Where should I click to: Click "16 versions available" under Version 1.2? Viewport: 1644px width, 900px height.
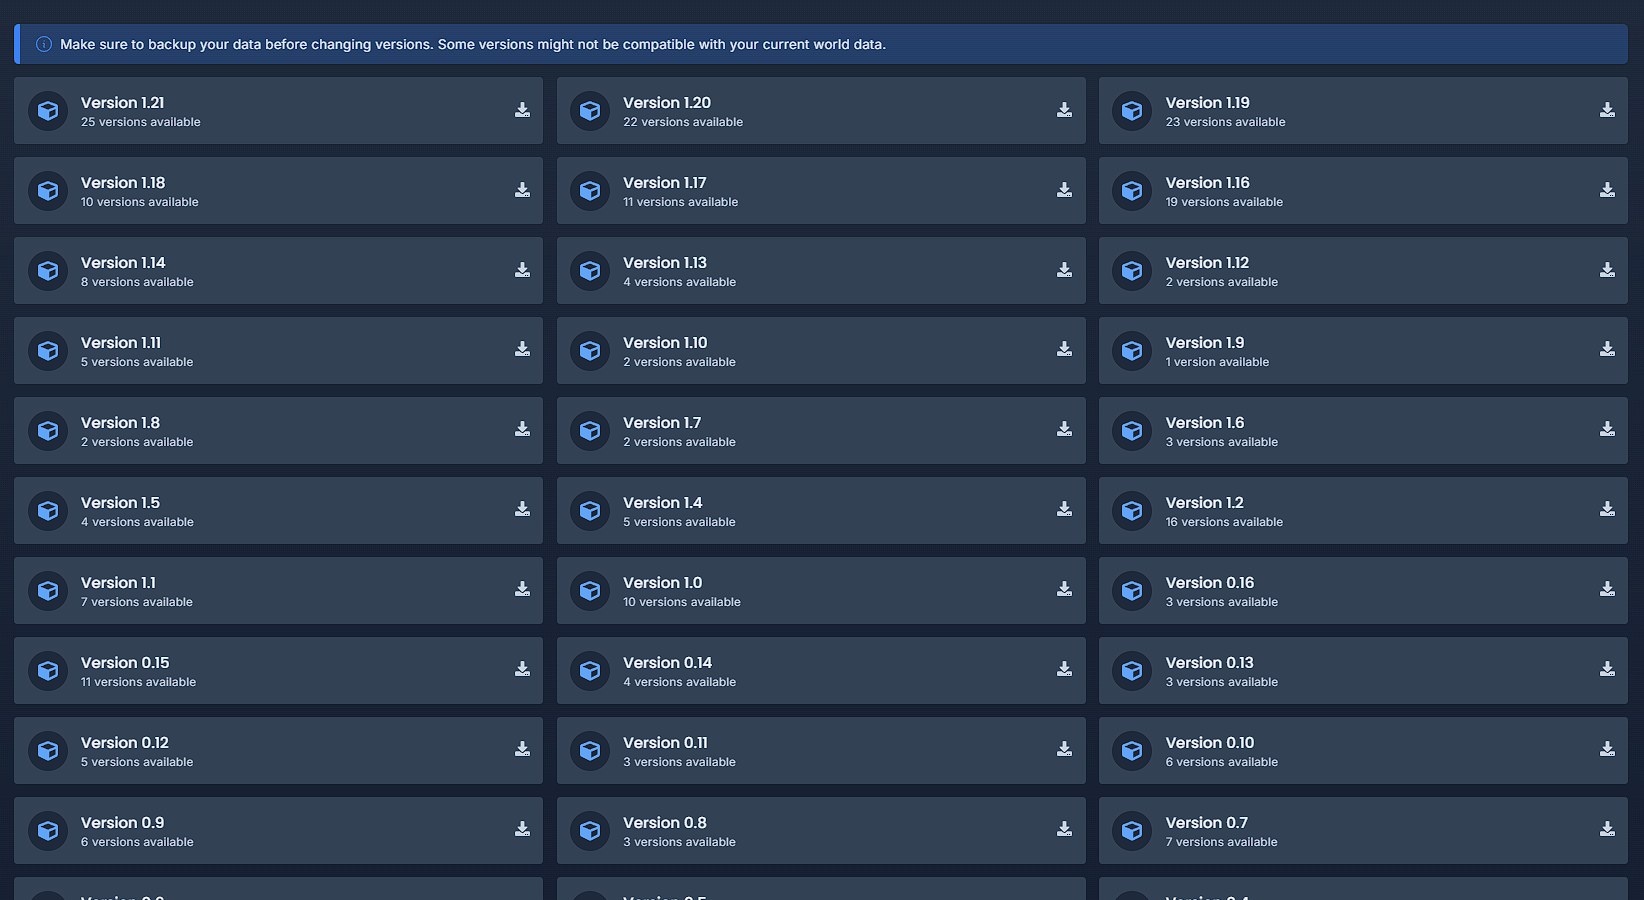tap(1224, 522)
